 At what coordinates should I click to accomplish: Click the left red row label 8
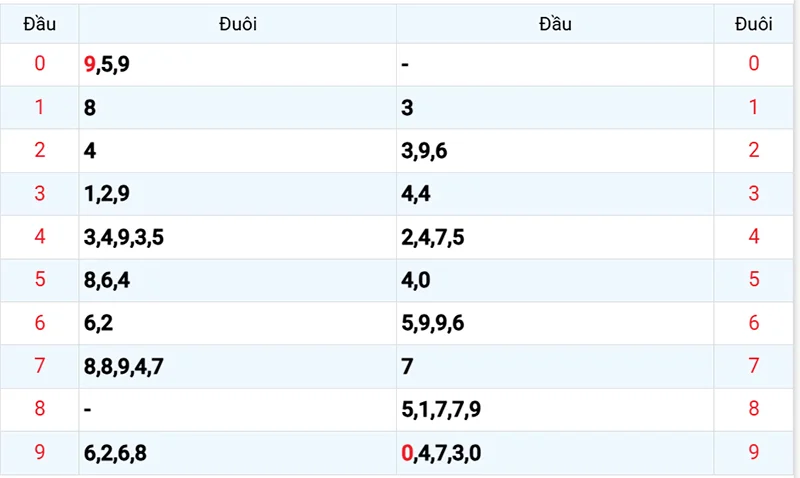40,409
